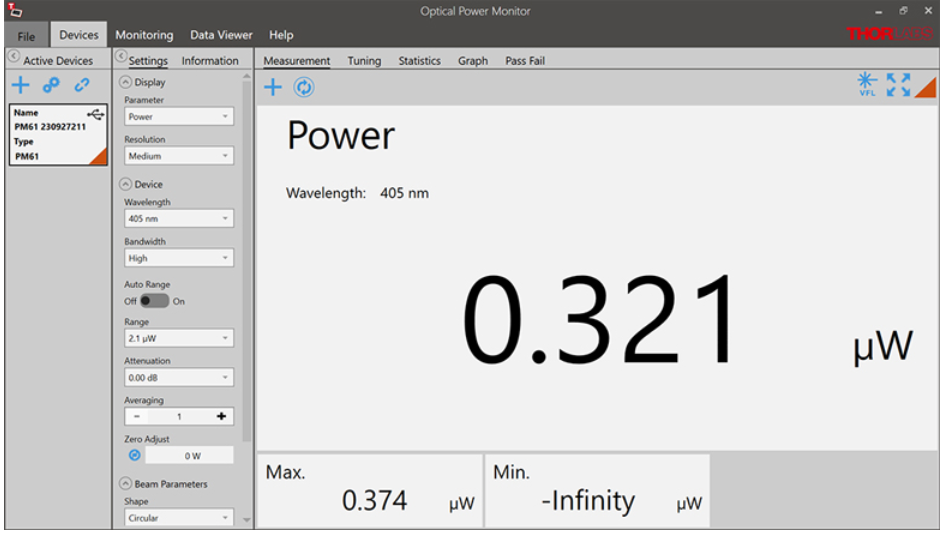Increase Averaging with the plus button
This screenshot has height=534, width=942.
[221, 417]
